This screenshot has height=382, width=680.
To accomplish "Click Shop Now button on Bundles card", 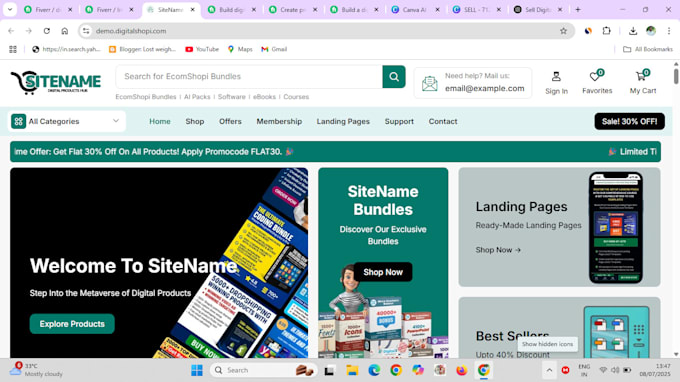I will point(383,272).
